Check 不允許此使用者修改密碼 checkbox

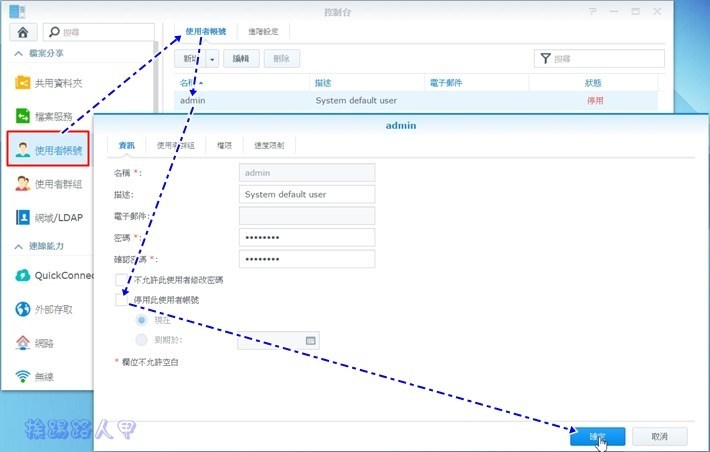point(121,280)
